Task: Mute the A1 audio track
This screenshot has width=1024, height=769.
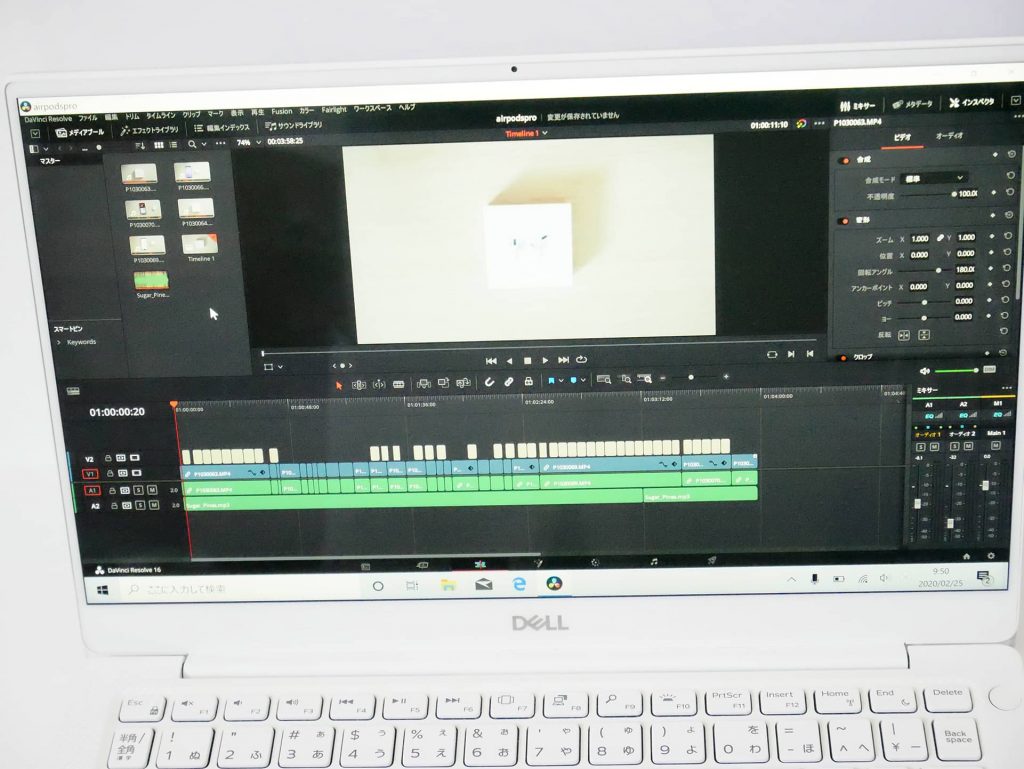Action: (152, 490)
